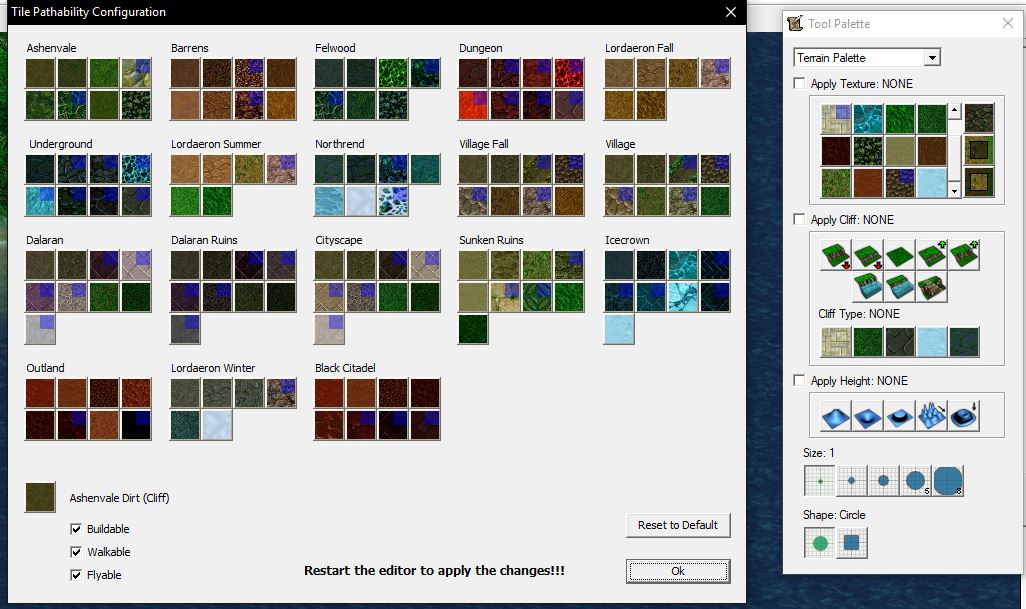This screenshot has width=1026, height=609.
Task: Select the Outland black tile with blue corner
Action: 136,425
